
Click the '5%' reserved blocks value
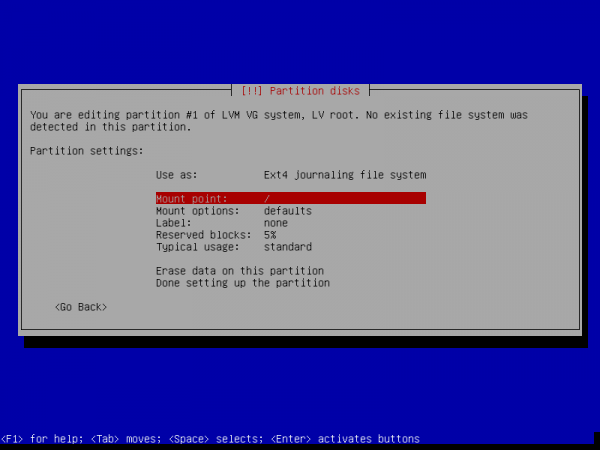270,235
